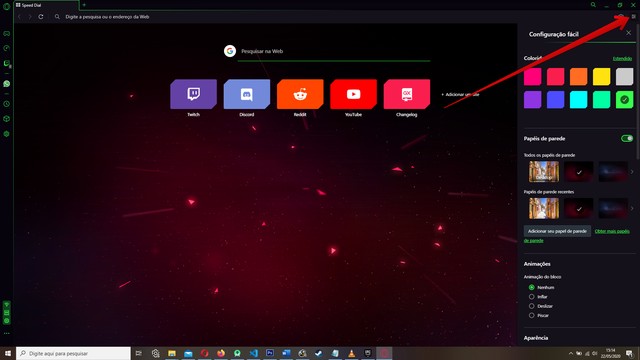Click the Estendido colors link
This screenshot has height=360, width=640.
(x=622, y=59)
